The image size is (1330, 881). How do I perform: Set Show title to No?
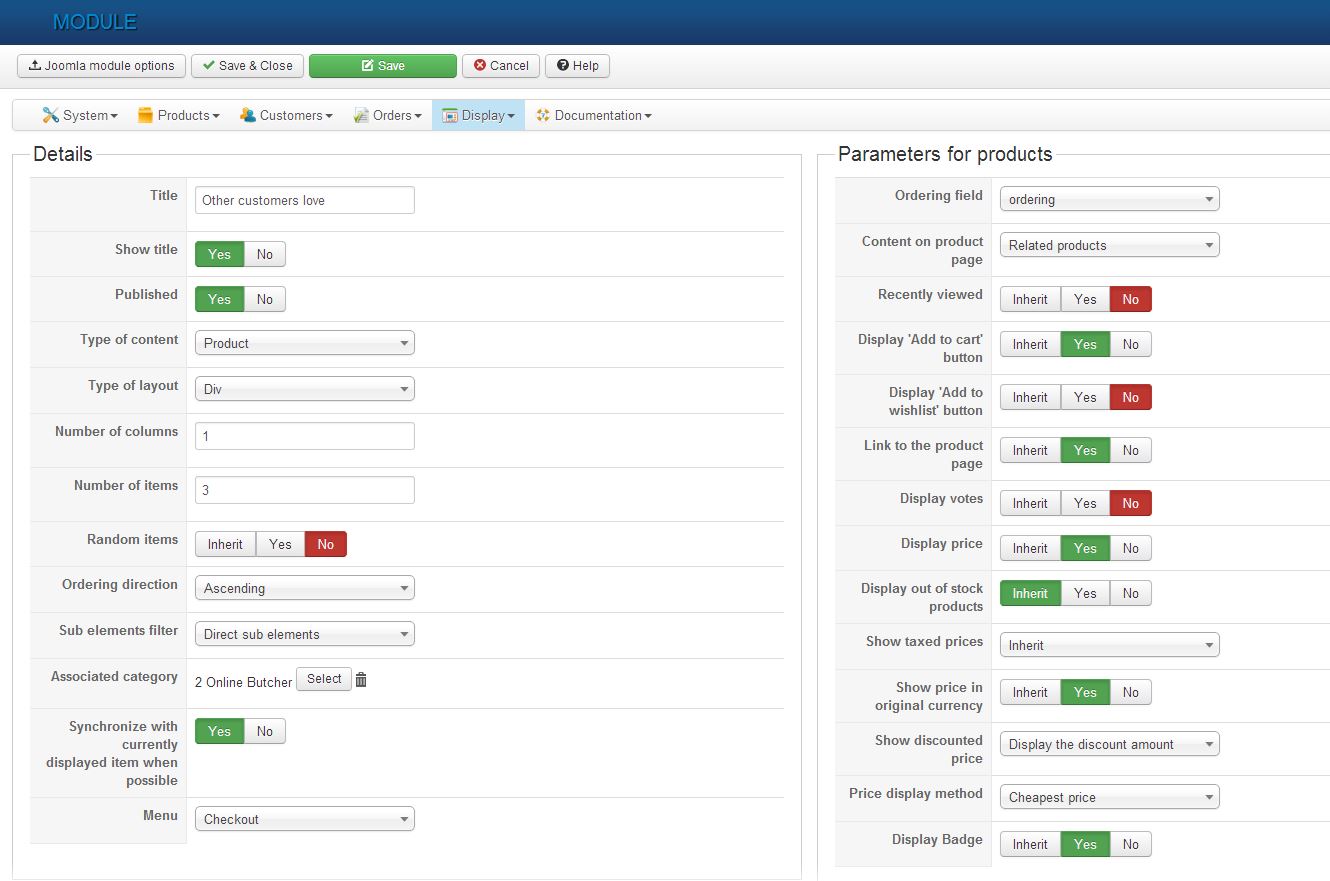coord(265,254)
